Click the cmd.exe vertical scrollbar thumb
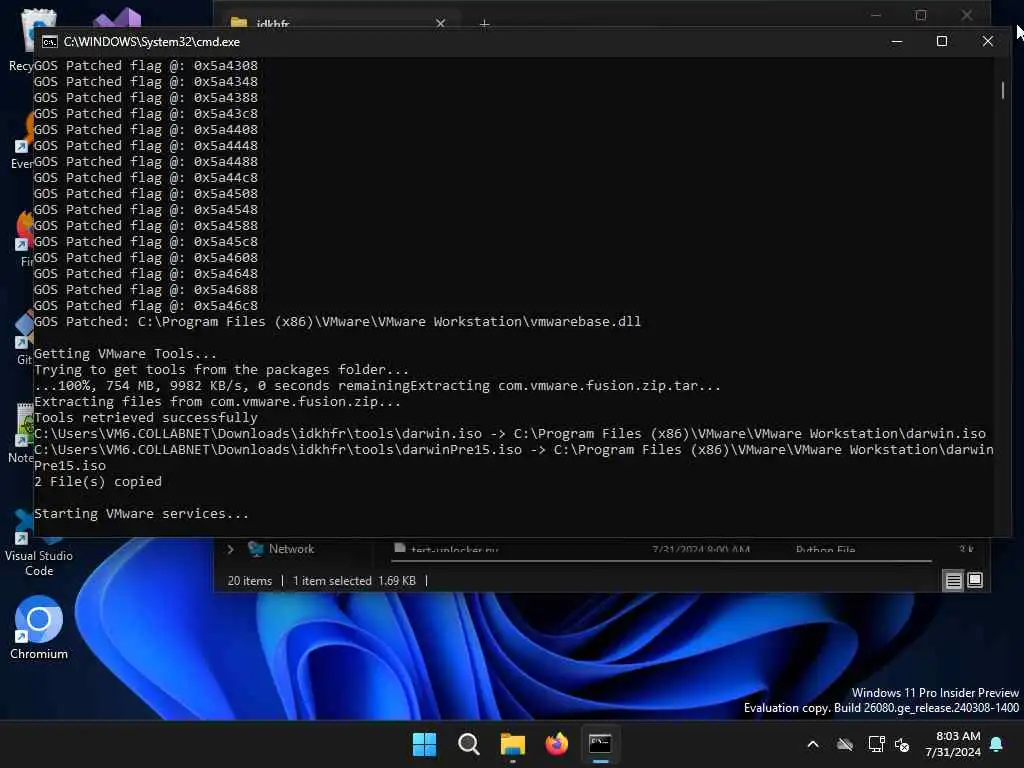Screen dimensions: 1024x768 tap(1002, 90)
